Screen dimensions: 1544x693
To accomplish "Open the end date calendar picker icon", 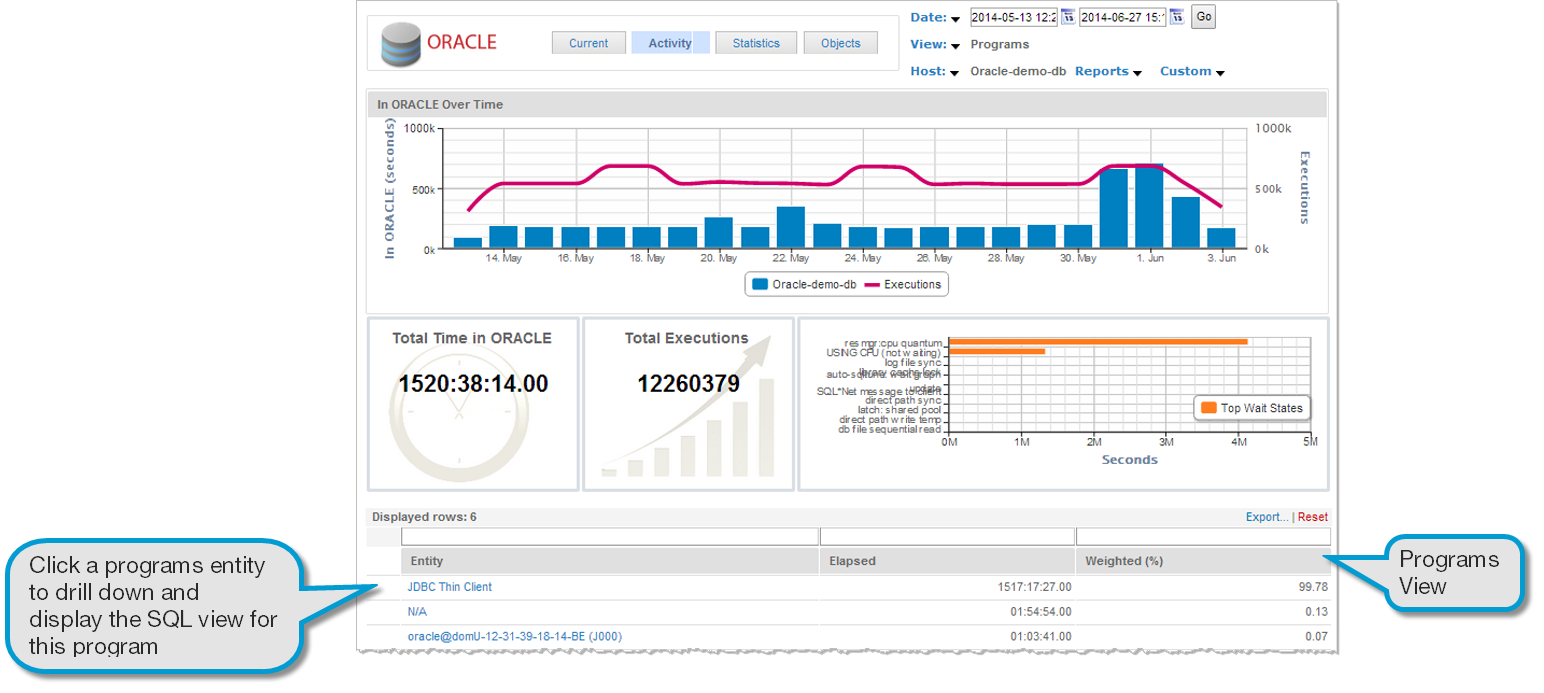I will pos(1177,17).
